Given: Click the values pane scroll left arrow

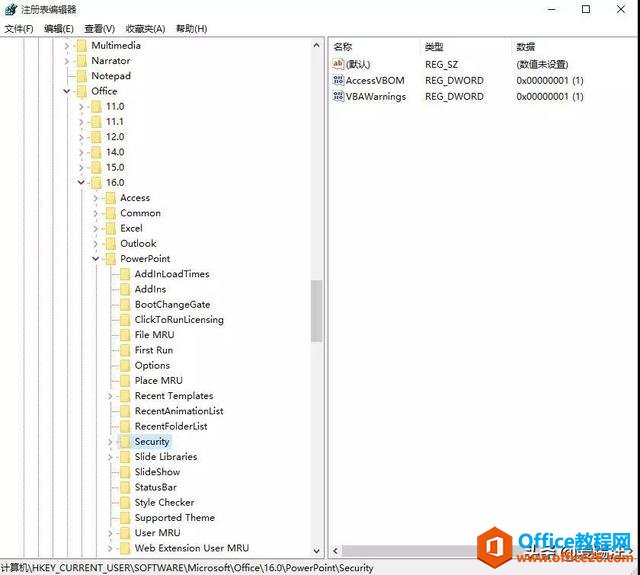Looking at the screenshot, I should [x=336, y=551].
